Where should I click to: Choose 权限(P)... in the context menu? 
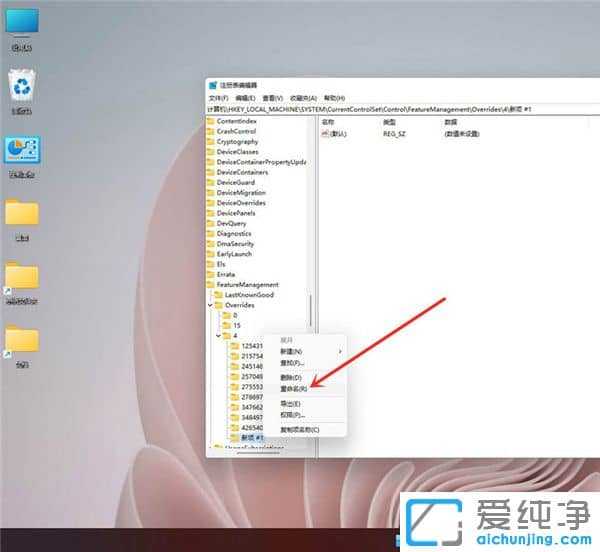point(306,415)
